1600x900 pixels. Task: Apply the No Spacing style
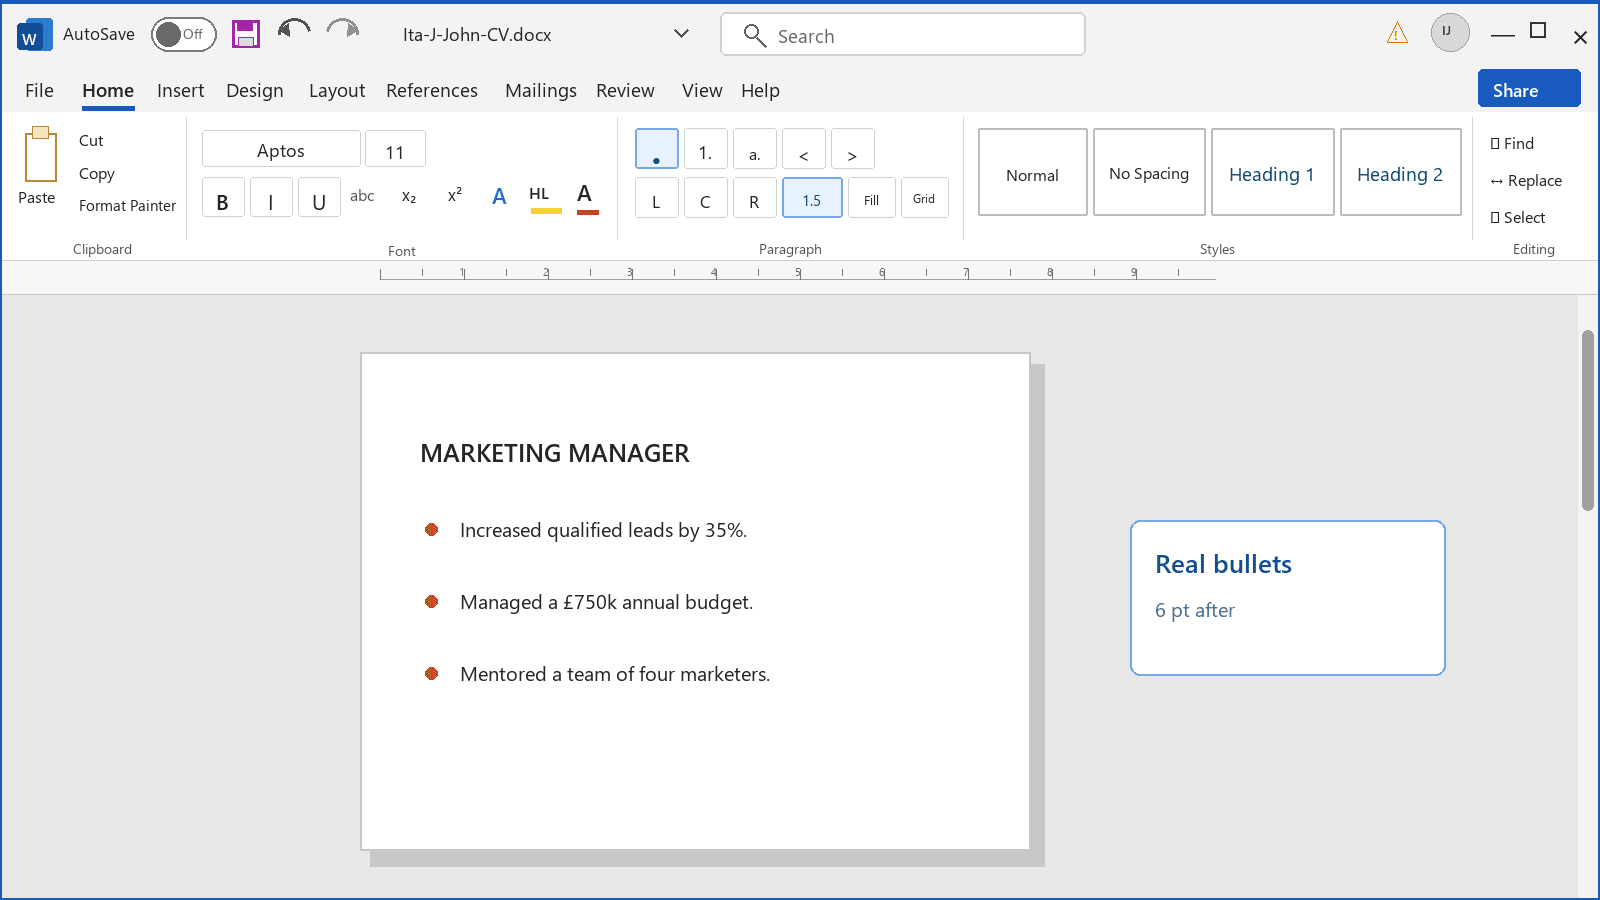pyautogui.click(x=1149, y=172)
